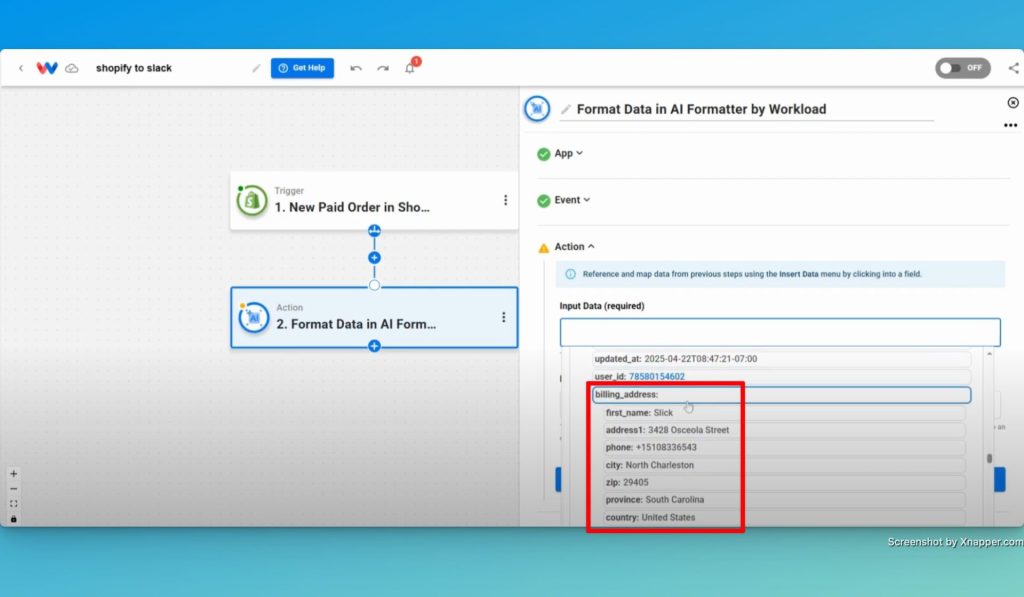This screenshot has width=1024, height=597.
Task: Add a branch path below trigger
Action: [374, 231]
